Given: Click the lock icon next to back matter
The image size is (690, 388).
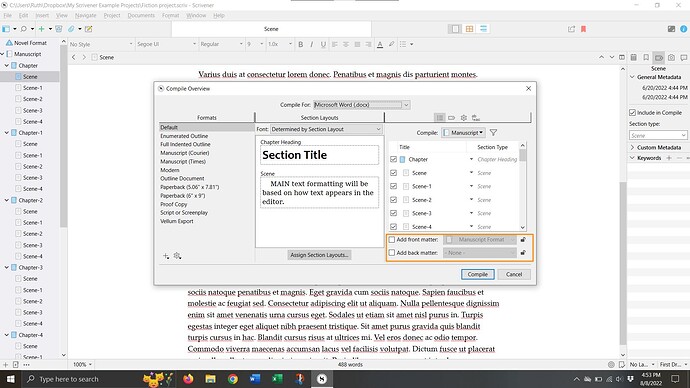Looking at the screenshot, I should click(523, 253).
